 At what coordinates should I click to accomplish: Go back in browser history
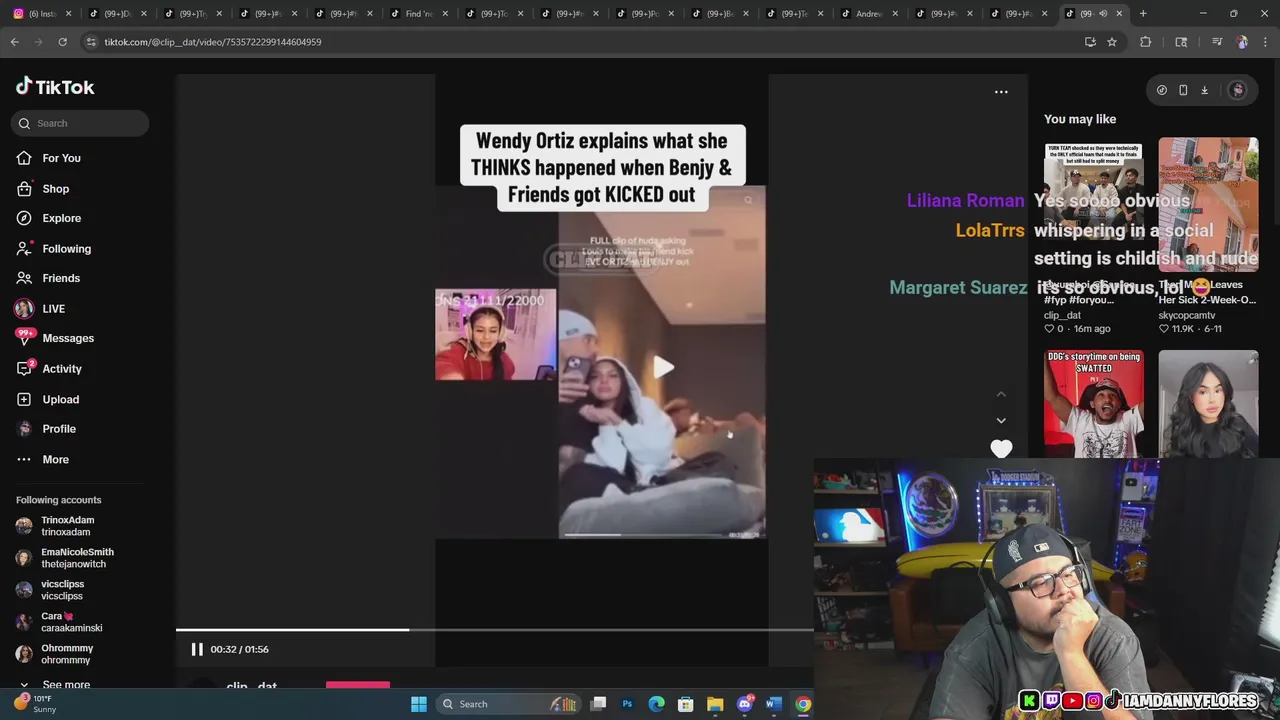(x=15, y=42)
